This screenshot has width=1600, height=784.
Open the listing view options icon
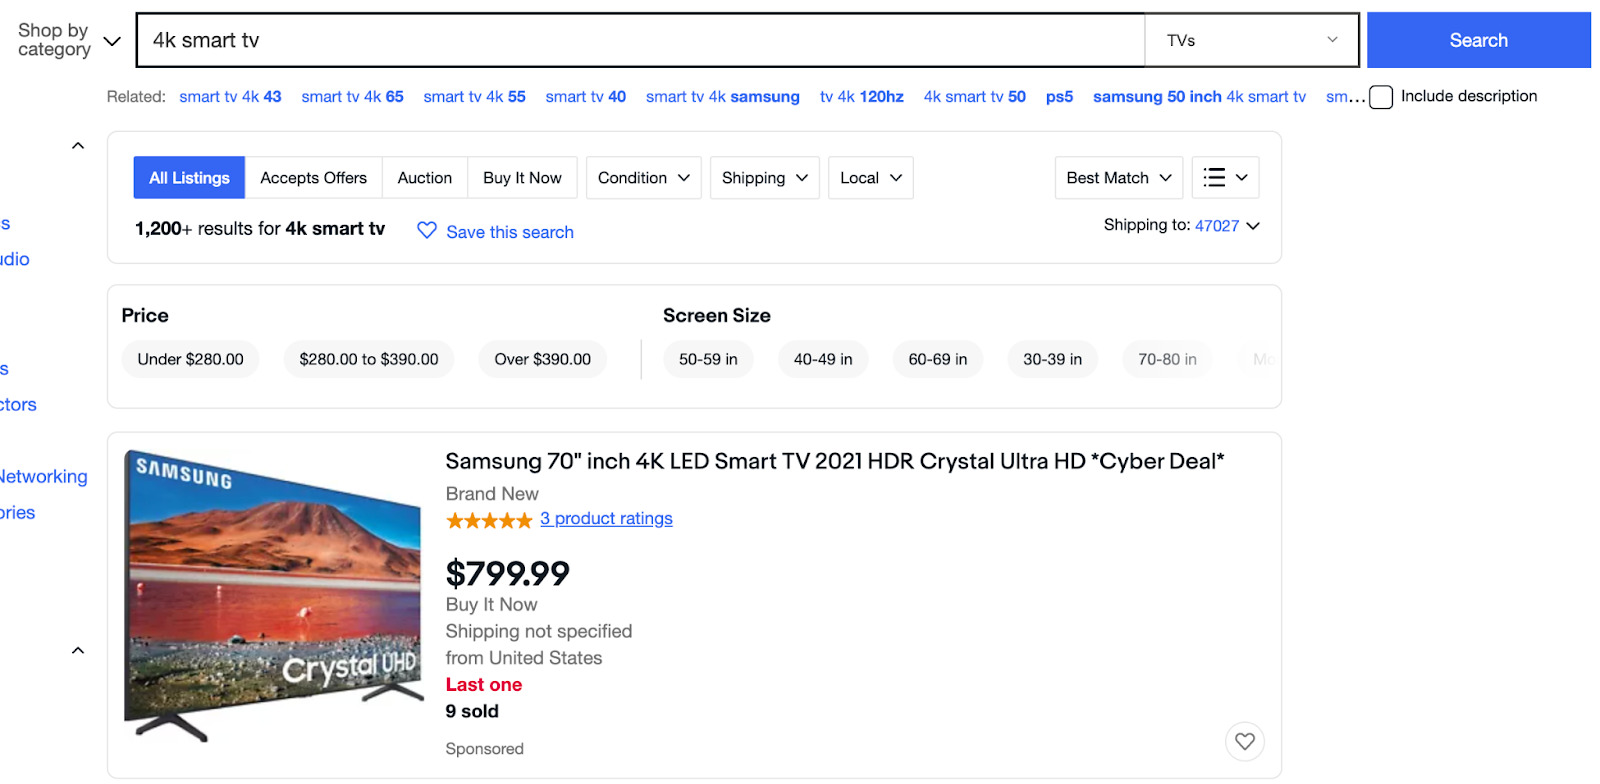click(1224, 177)
